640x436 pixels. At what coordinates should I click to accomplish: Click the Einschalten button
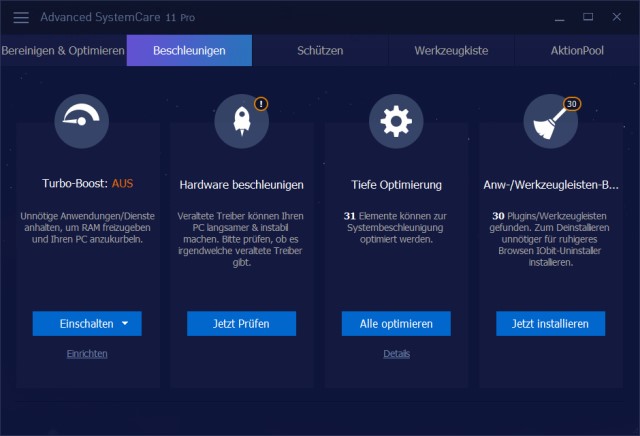click(x=87, y=324)
